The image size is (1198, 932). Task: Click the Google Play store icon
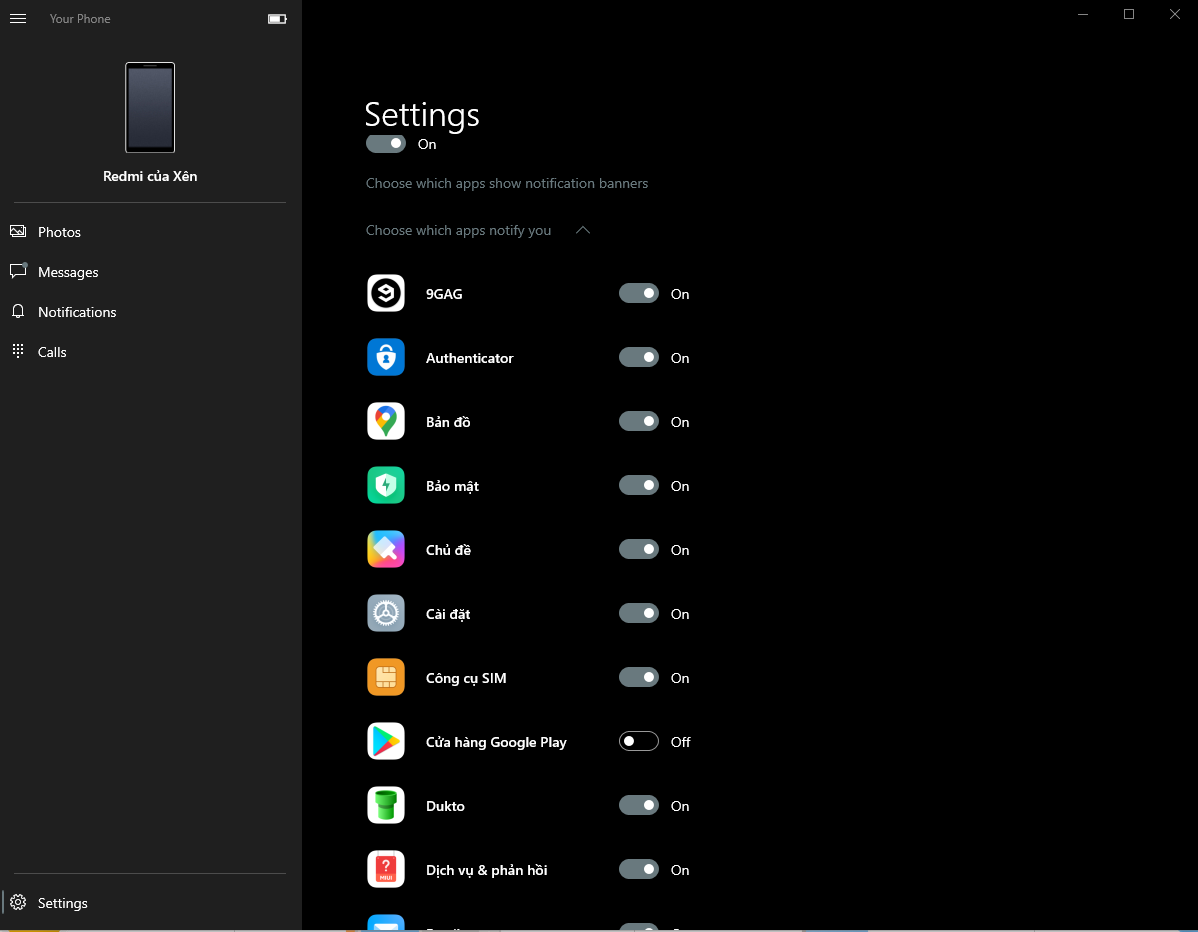point(386,742)
